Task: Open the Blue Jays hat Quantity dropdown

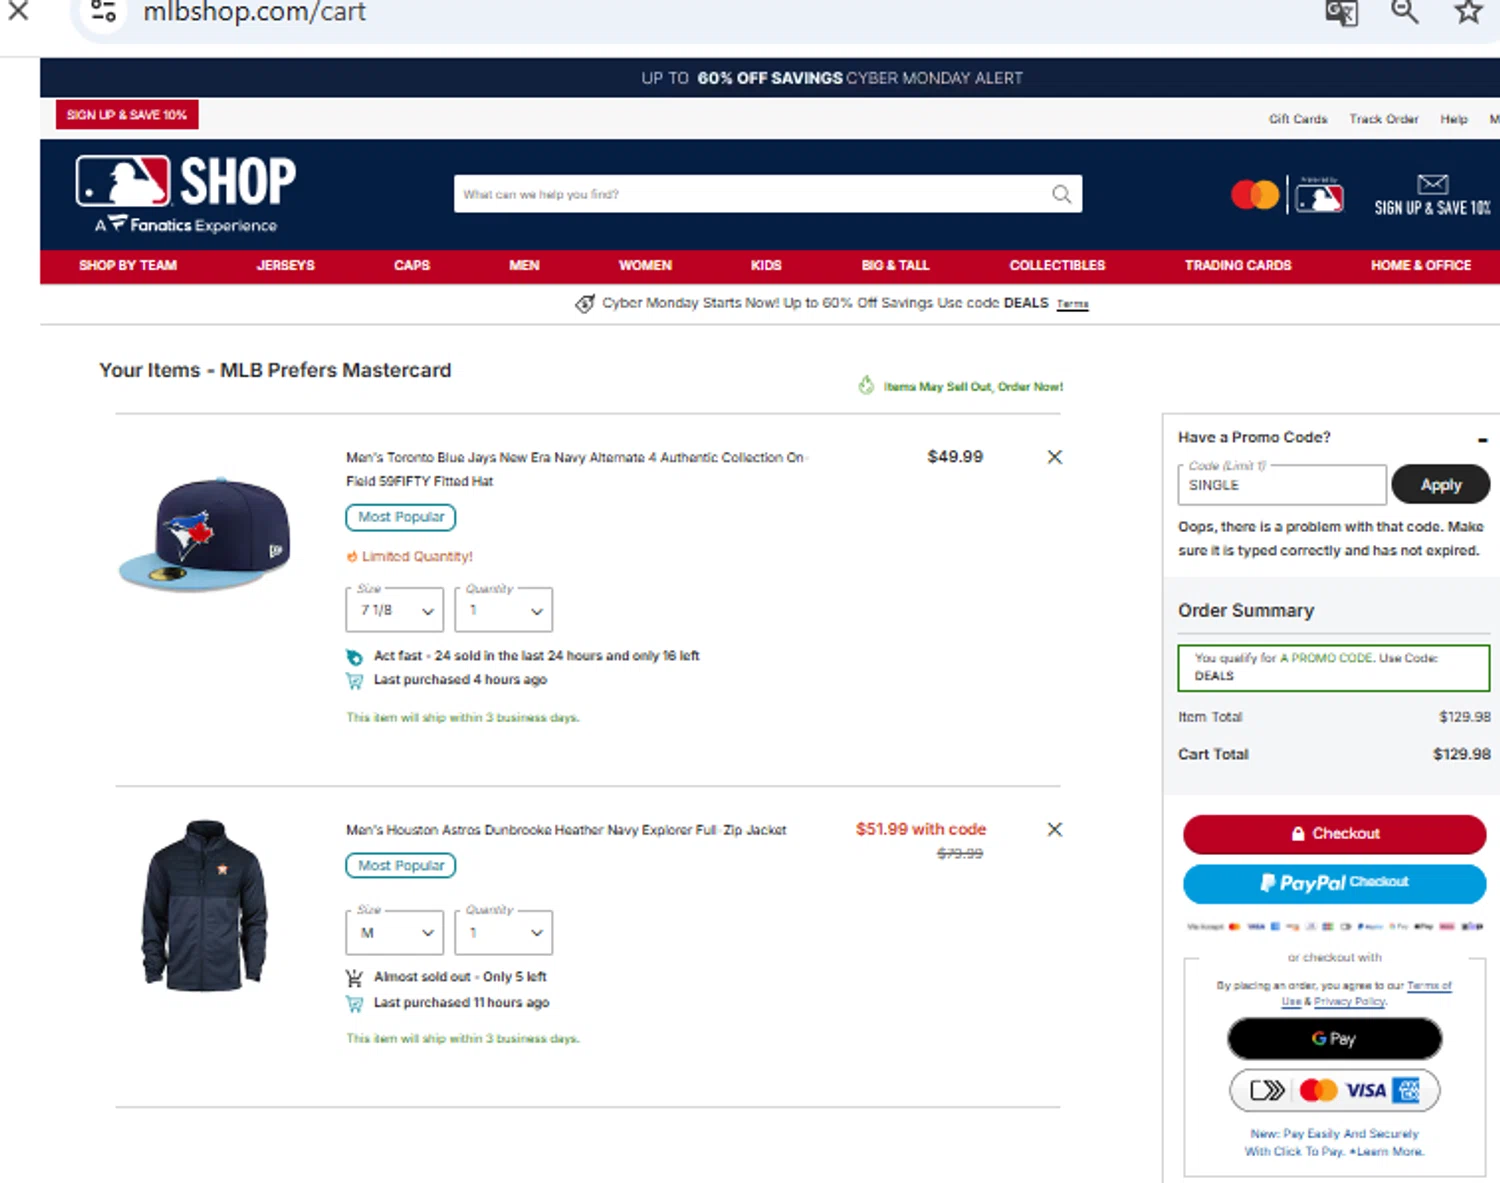Action: [x=503, y=609]
